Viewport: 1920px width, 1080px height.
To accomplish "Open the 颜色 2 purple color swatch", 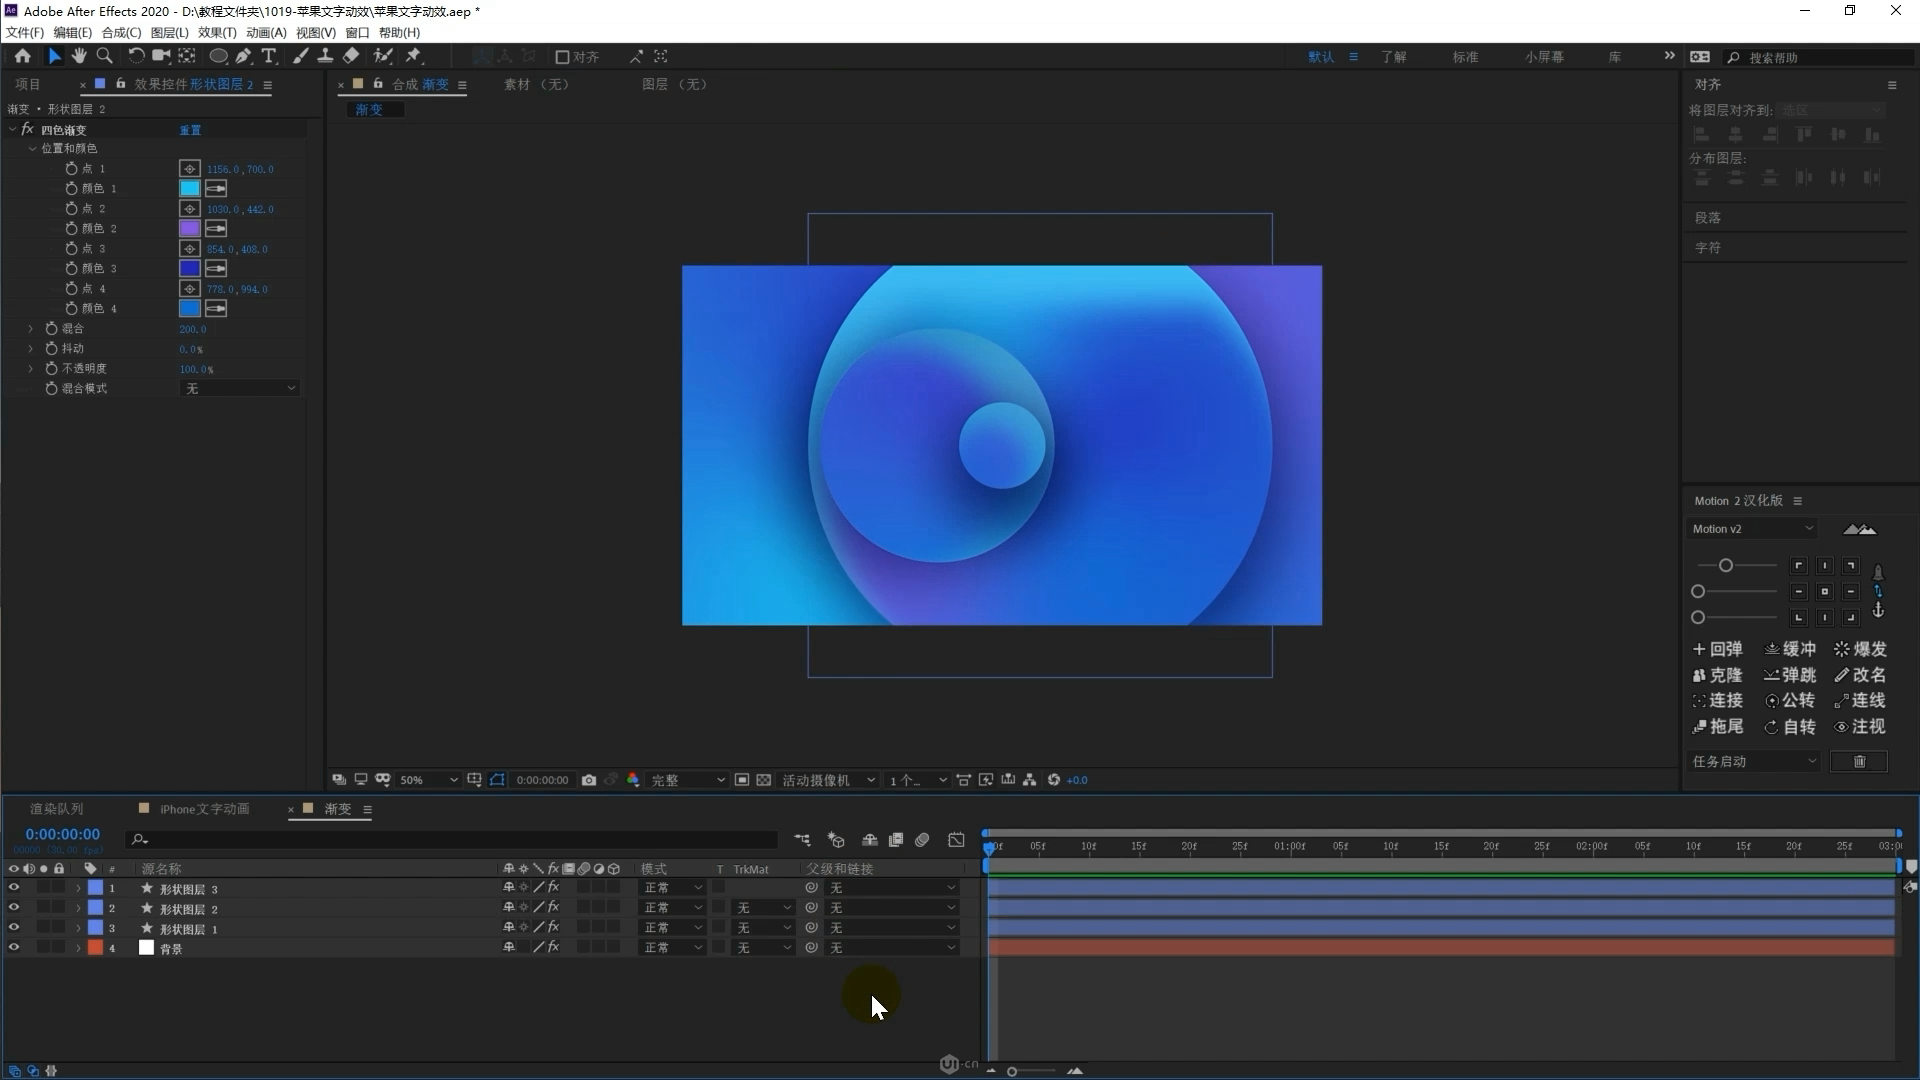I will [x=189, y=228].
